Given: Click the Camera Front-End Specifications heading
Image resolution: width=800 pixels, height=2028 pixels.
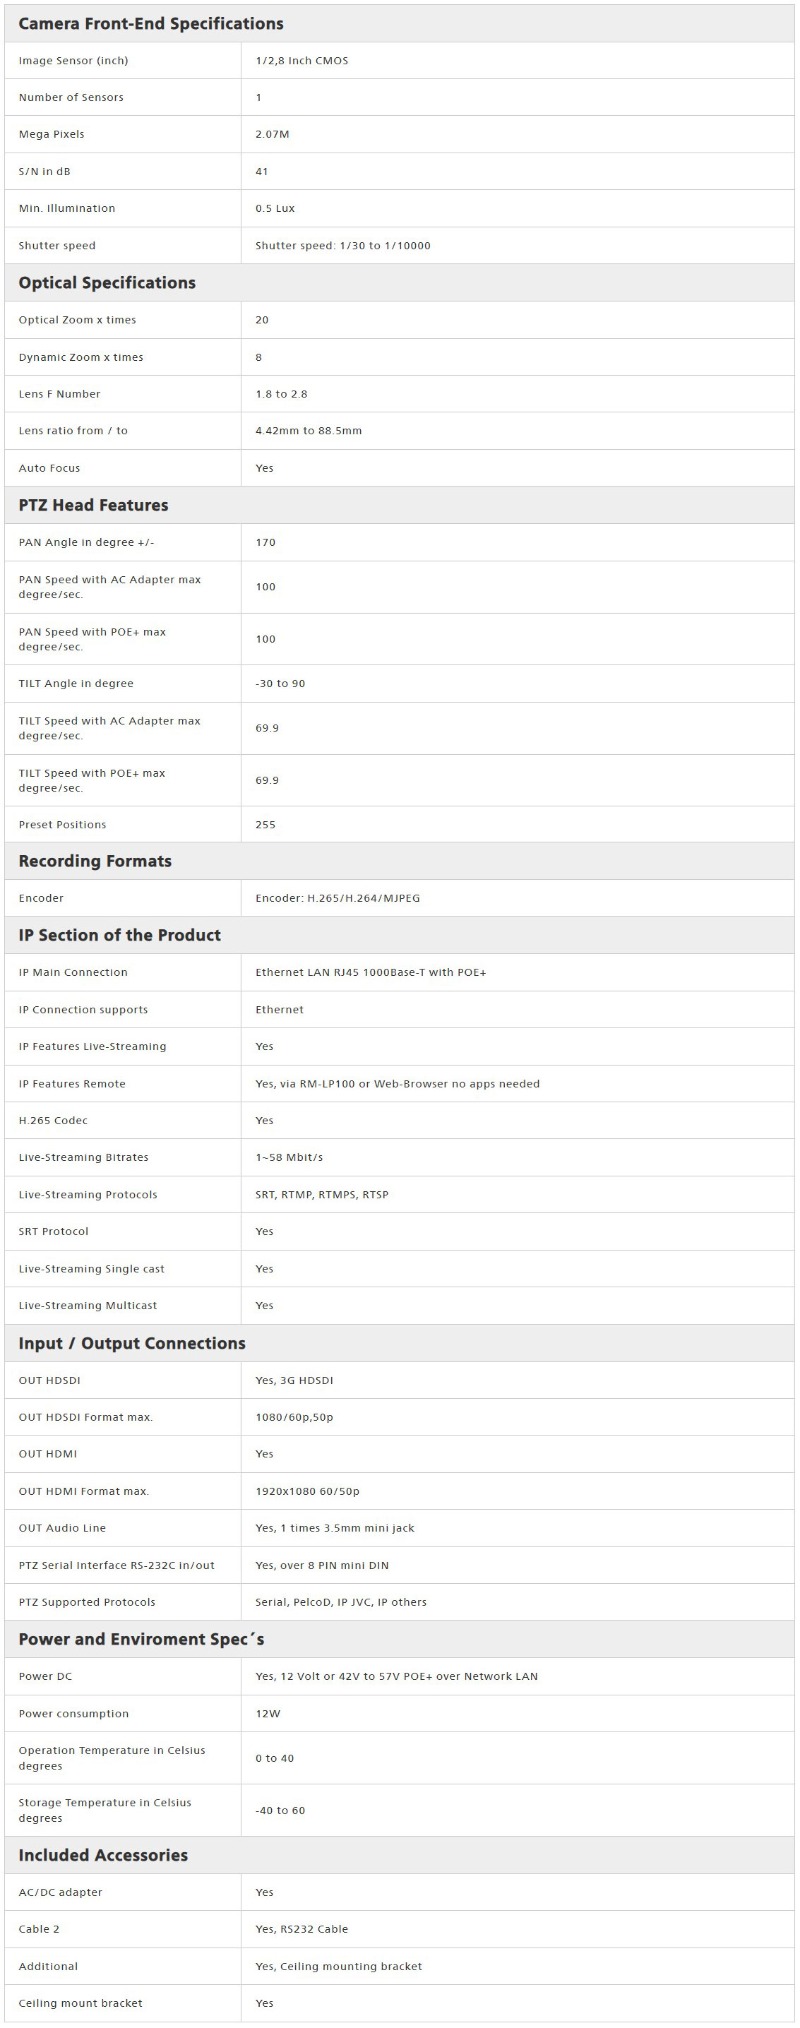Looking at the screenshot, I should coord(151,24).
